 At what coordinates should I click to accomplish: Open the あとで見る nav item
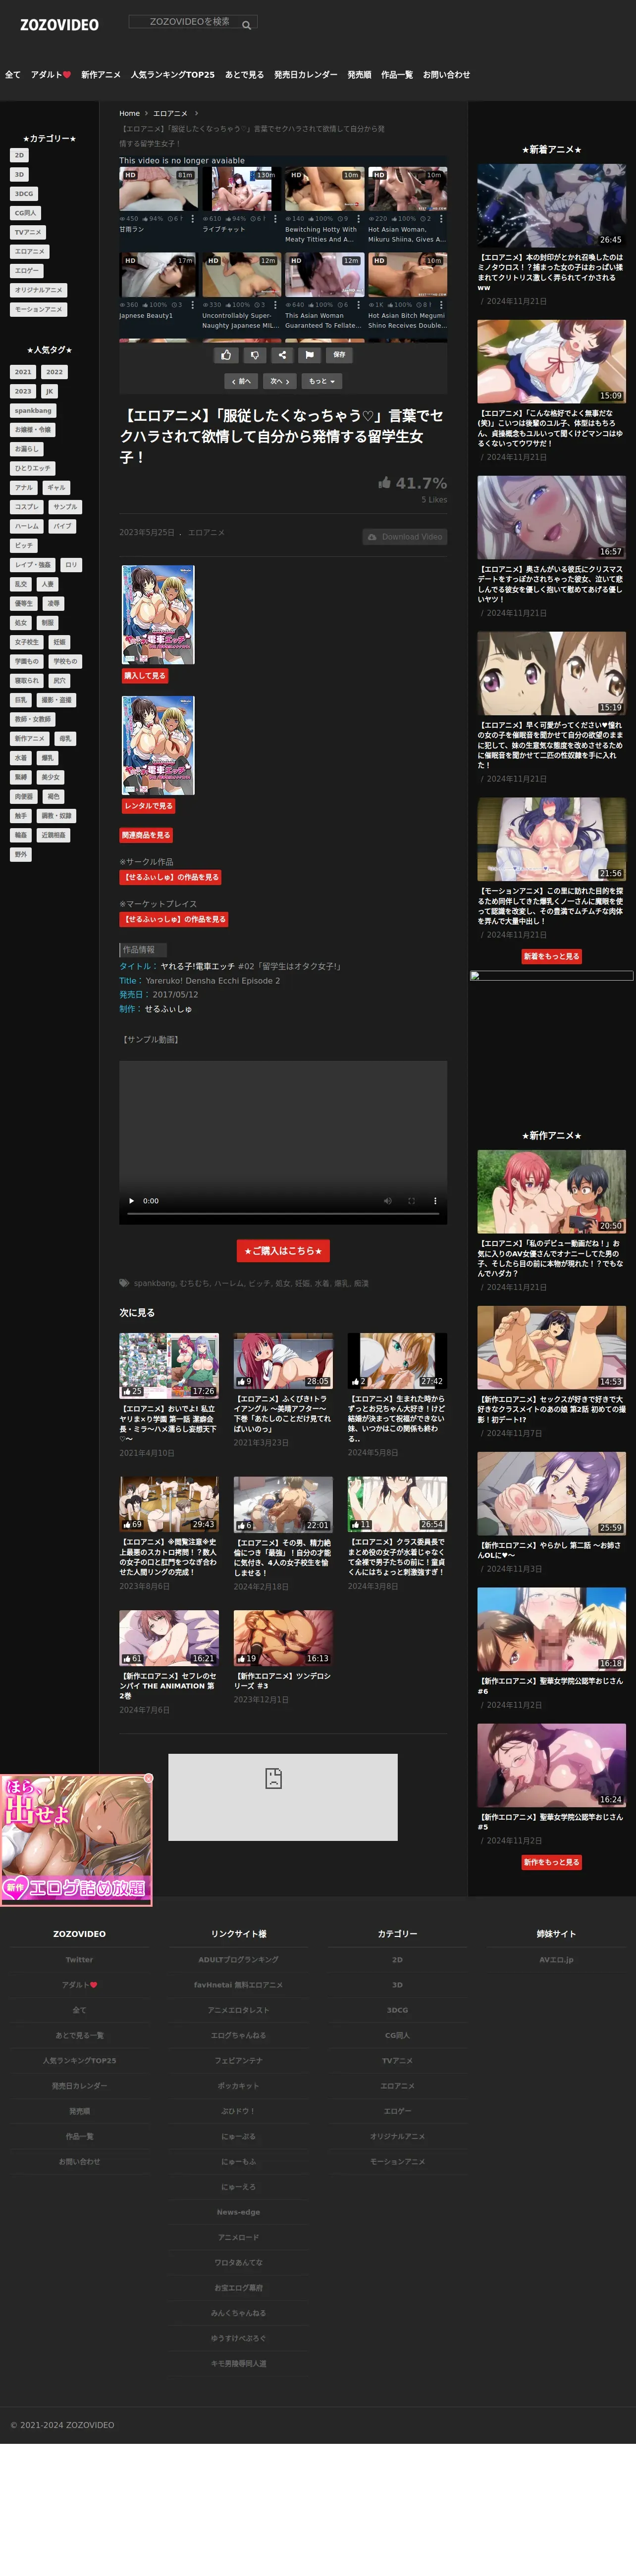pyautogui.click(x=244, y=75)
